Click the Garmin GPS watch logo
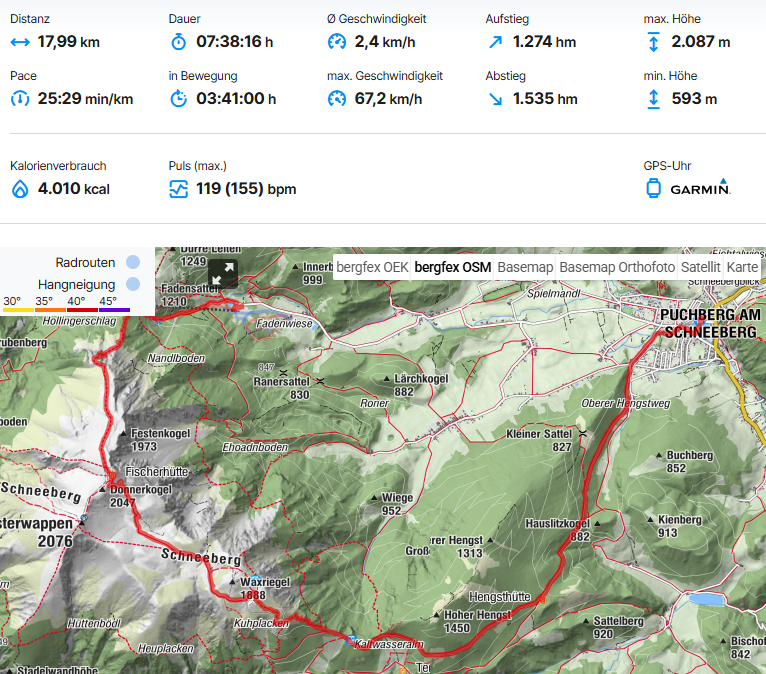This screenshot has width=766, height=674. tap(700, 188)
